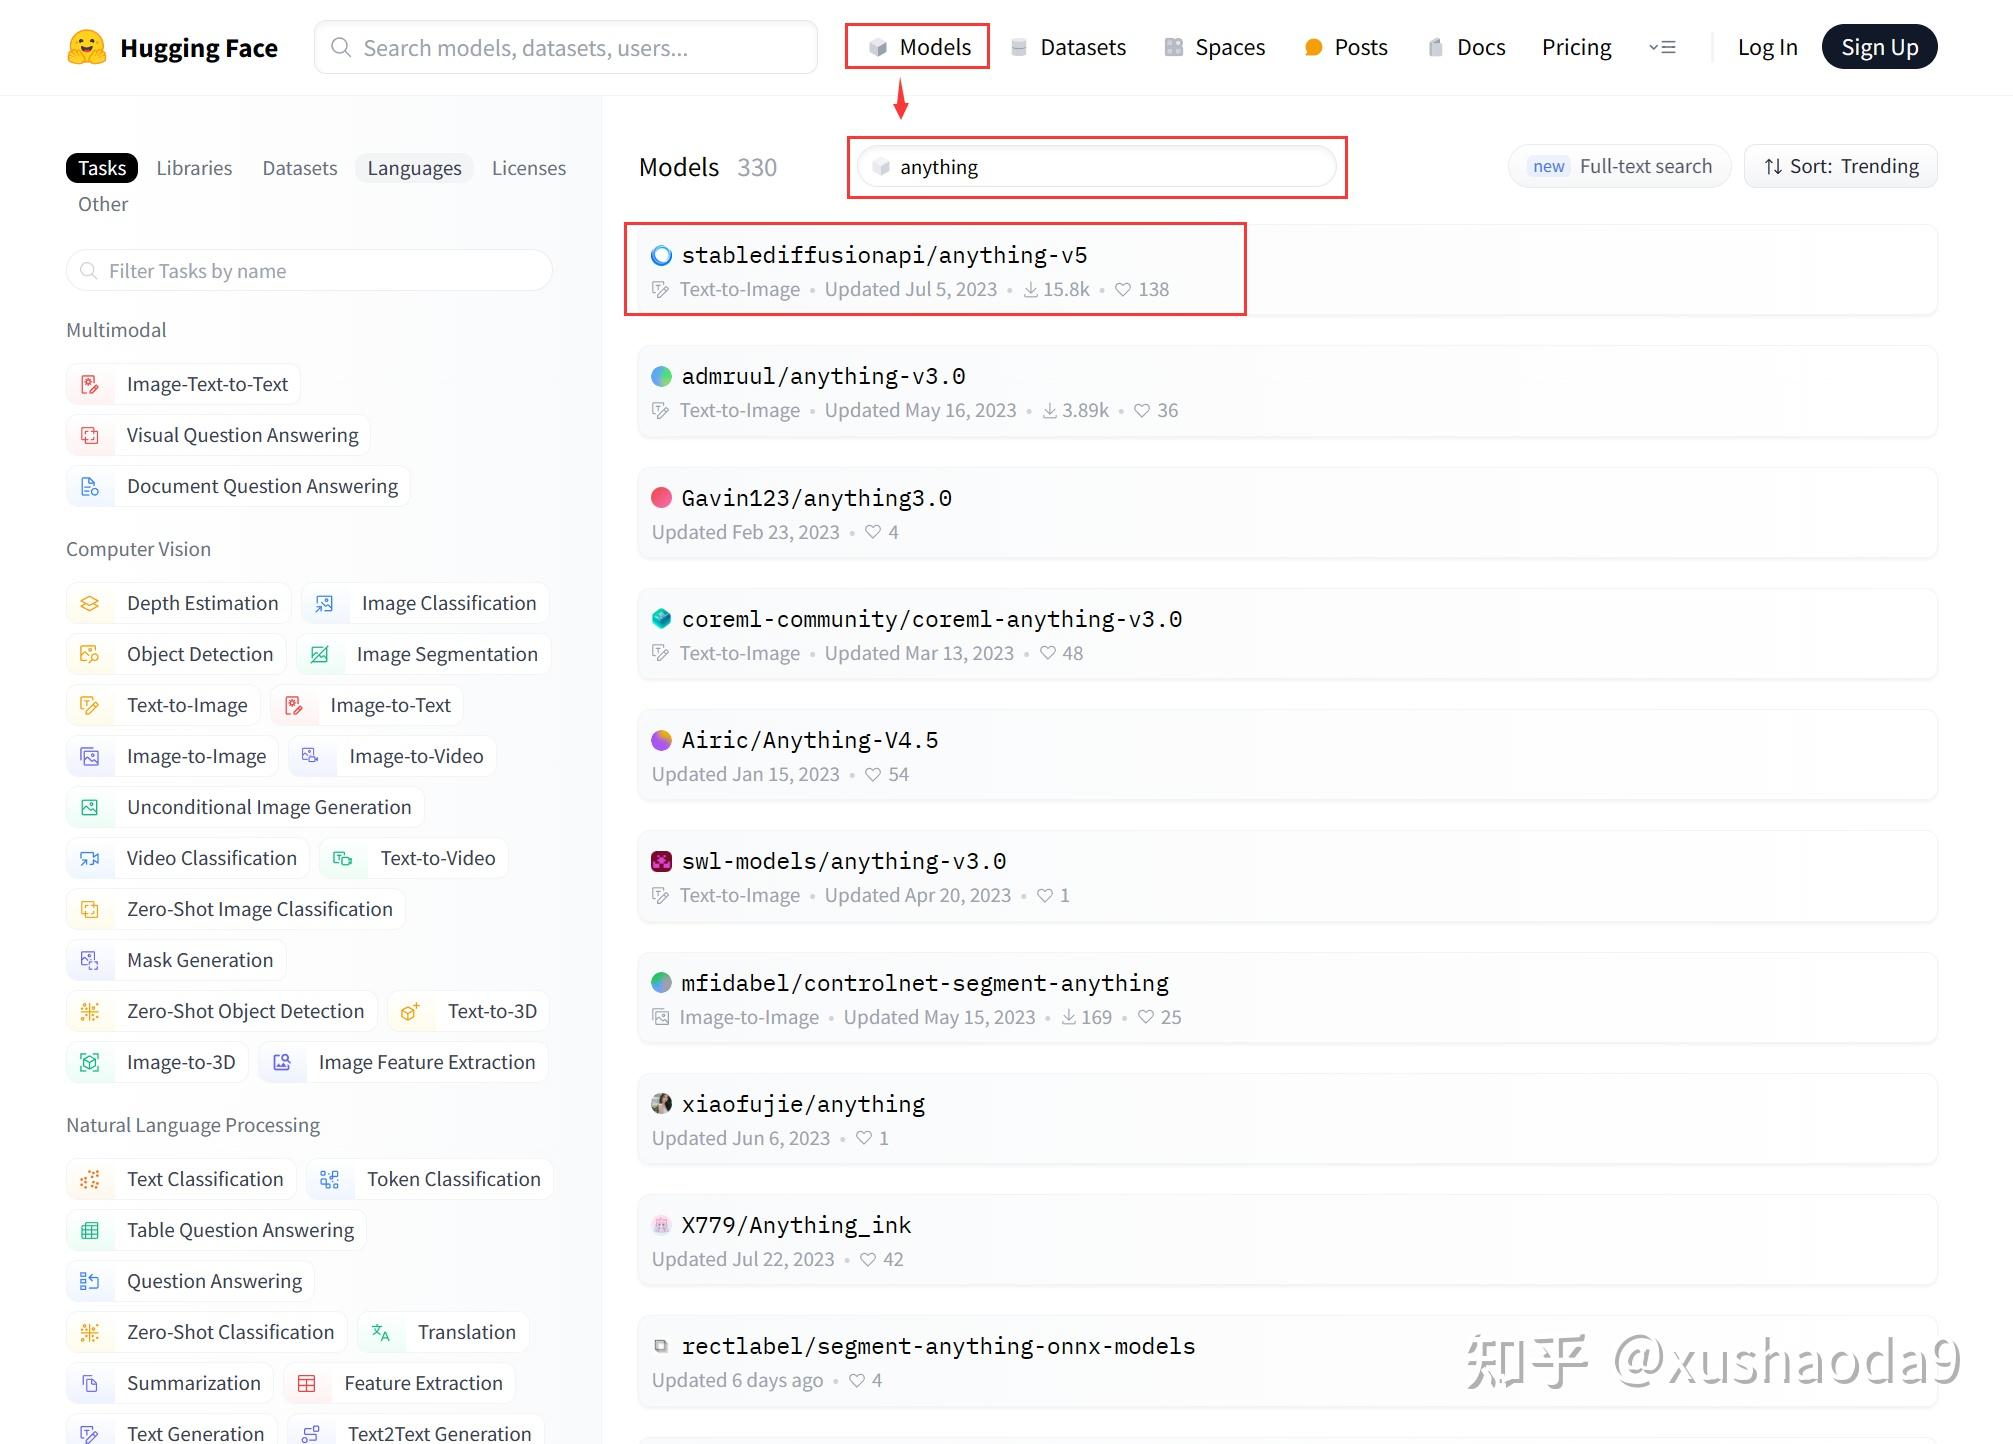
Task: Click the Depth Estimation task icon
Action: pyautogui.click(x=90, y=604)
